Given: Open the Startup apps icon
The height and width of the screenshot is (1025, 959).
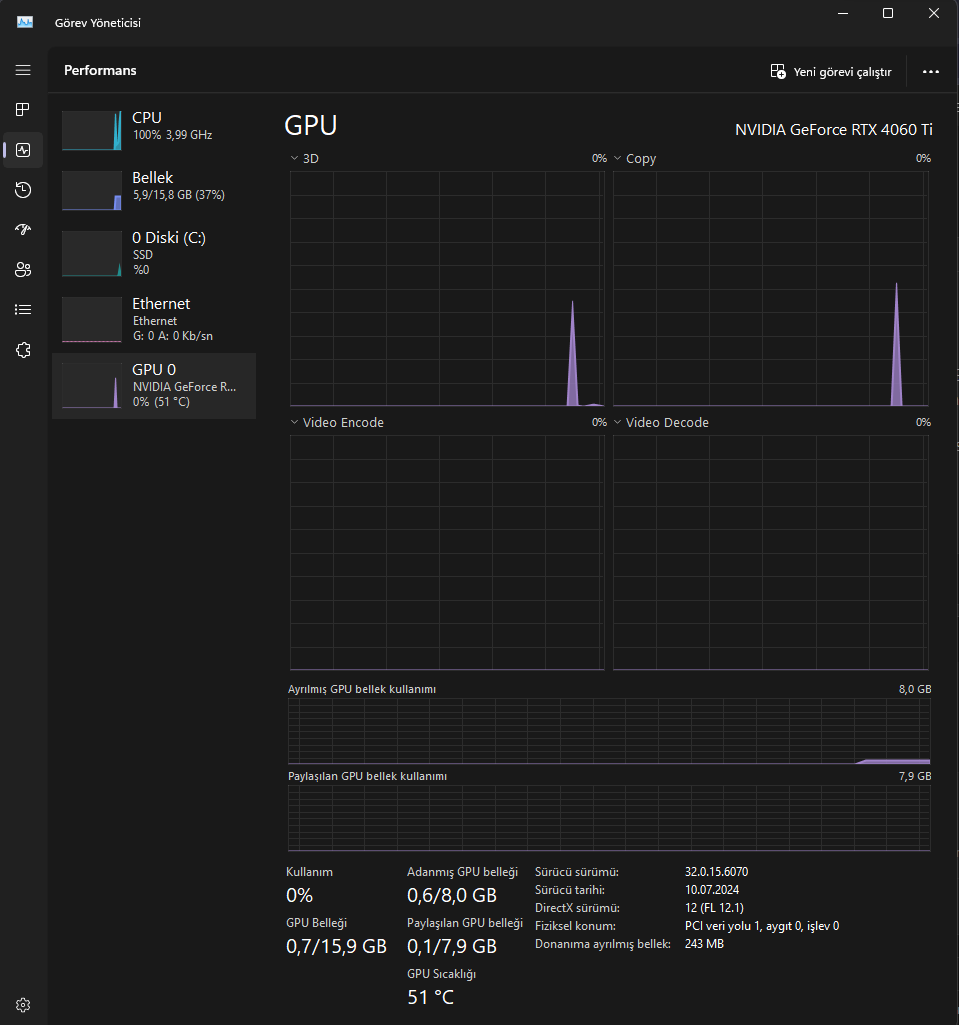Looking at the screenshot, I should pyautogui.click(x=23, y=229).
